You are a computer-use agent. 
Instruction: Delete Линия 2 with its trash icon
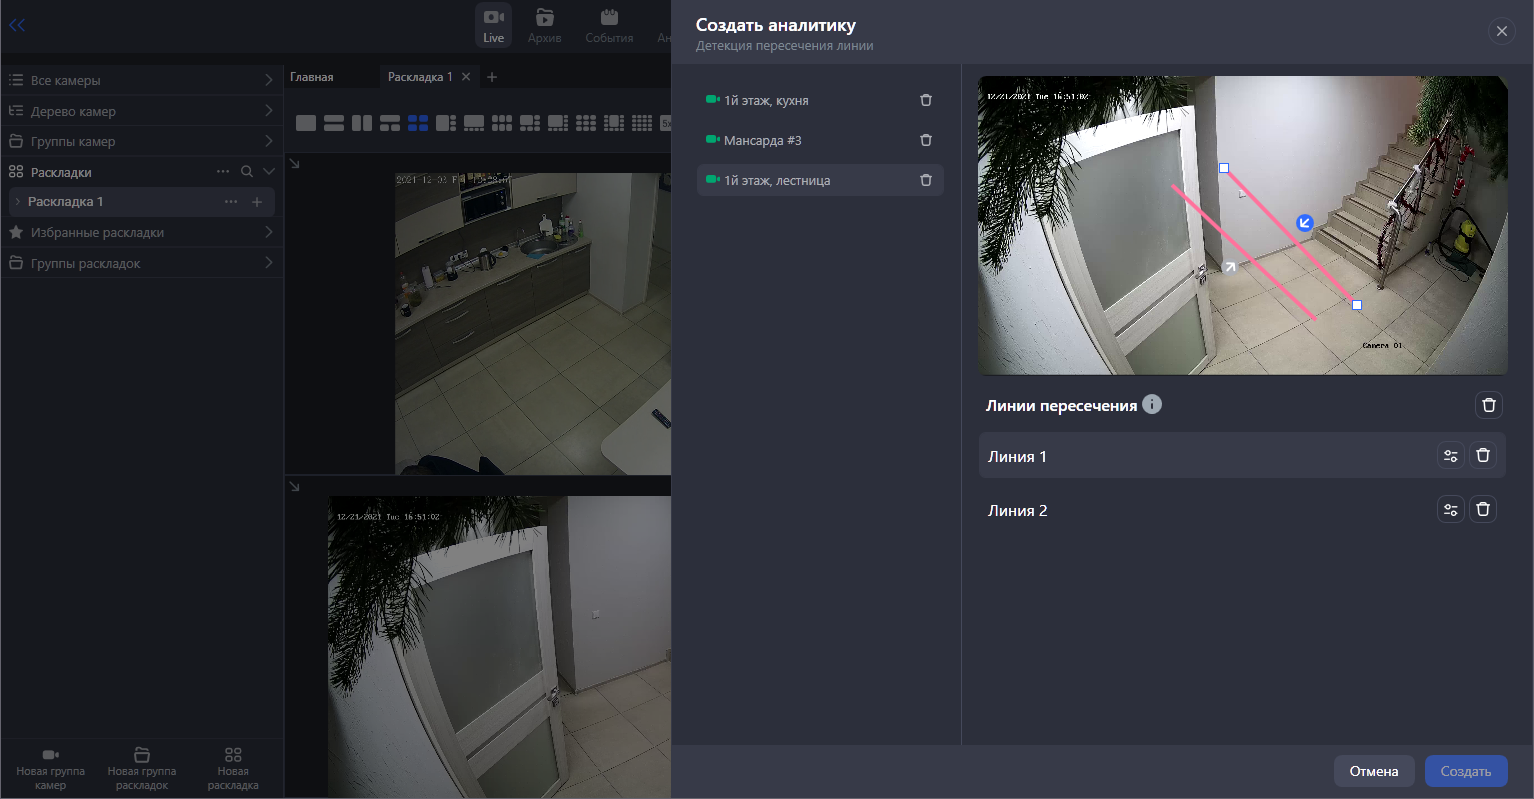pos(1483,510)
